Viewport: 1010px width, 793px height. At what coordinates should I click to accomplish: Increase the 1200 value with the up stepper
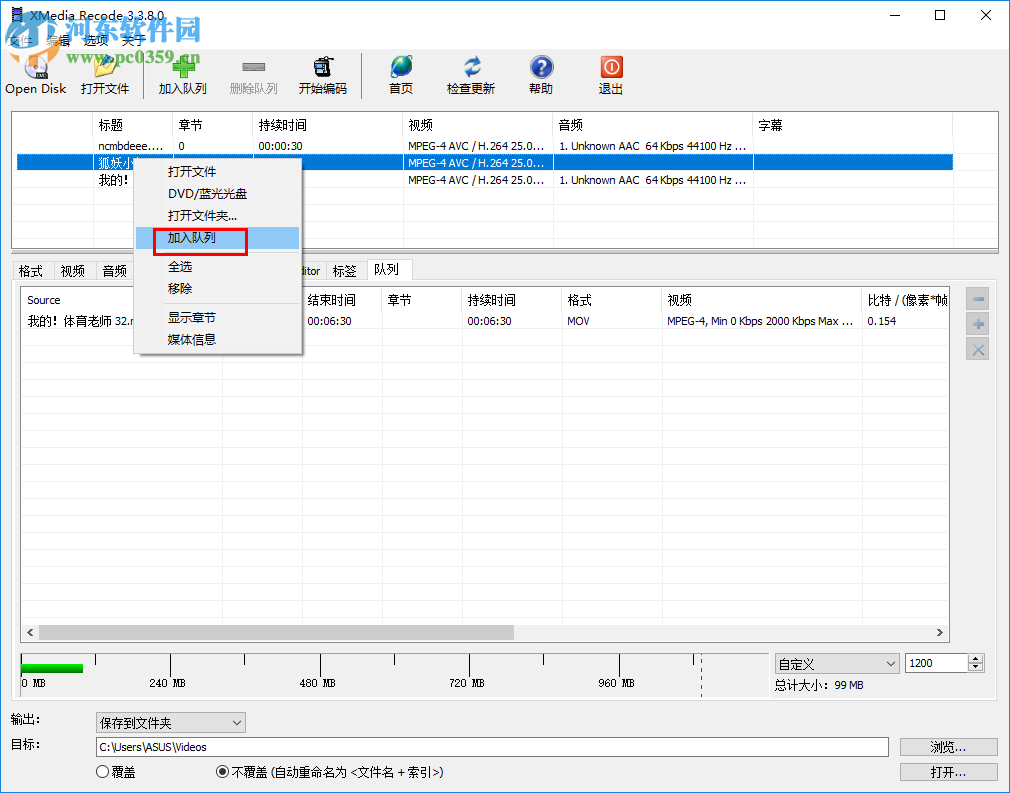coord(975,658)
